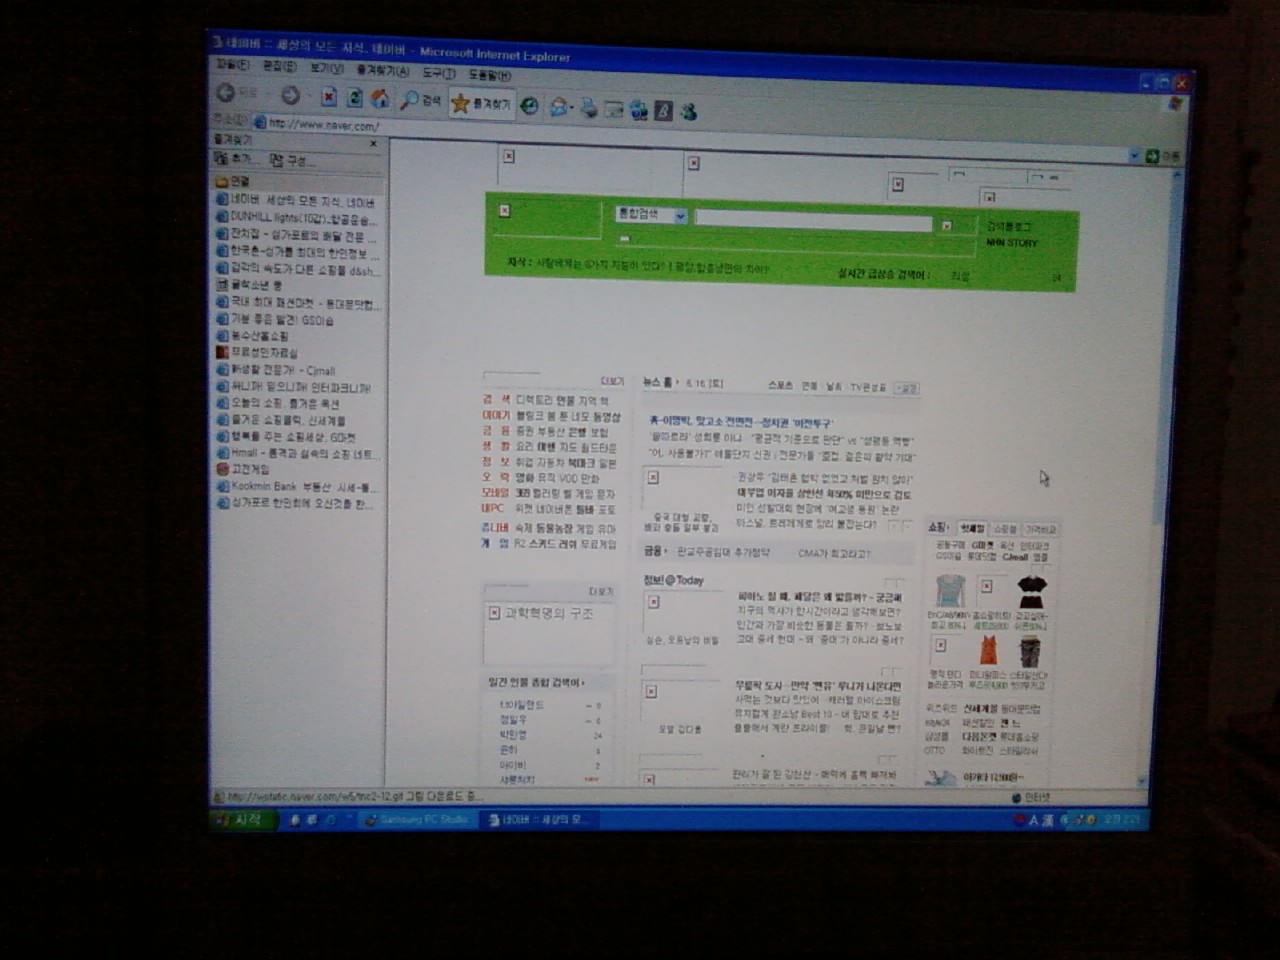Click the dark Bluetooth-style toolbar icon
The image size is (1280, 960).
click(x=663, y=111)
